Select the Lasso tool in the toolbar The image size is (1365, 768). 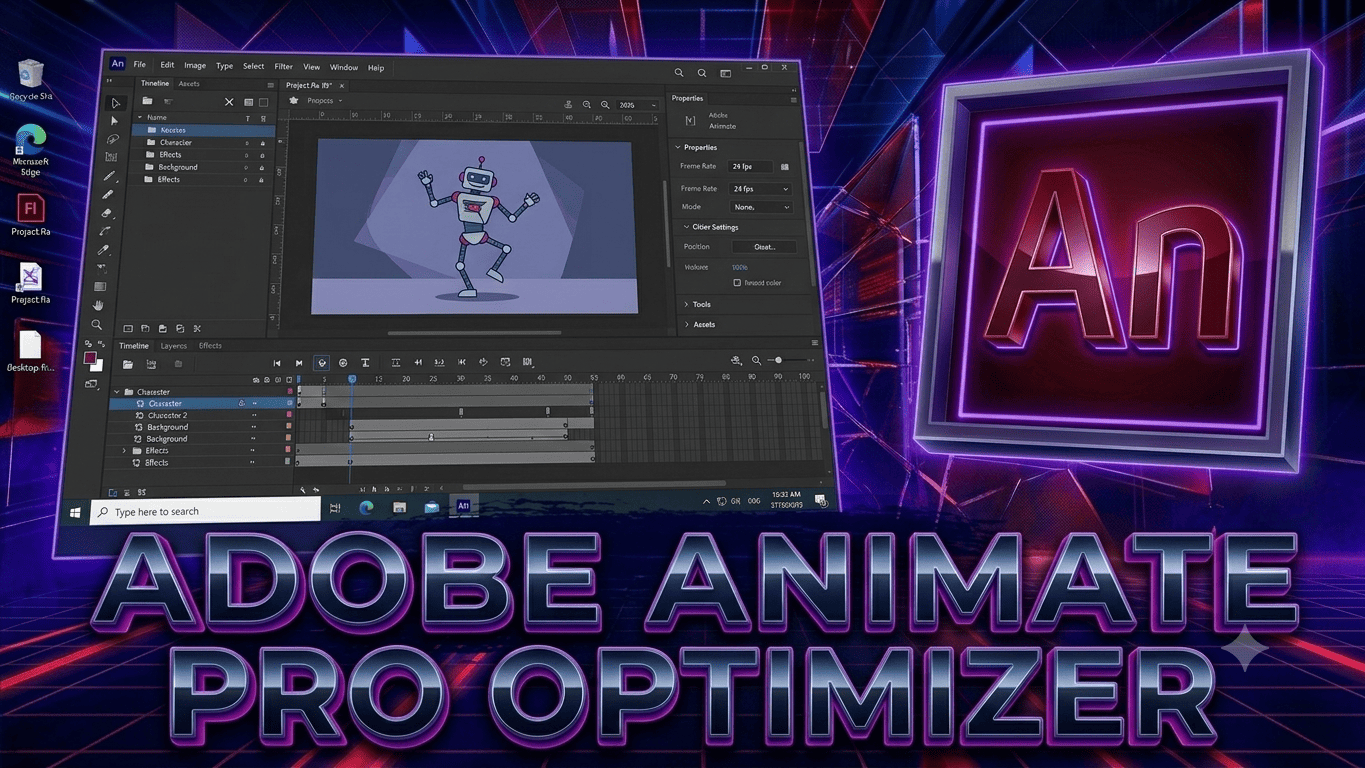coord(113,140)
